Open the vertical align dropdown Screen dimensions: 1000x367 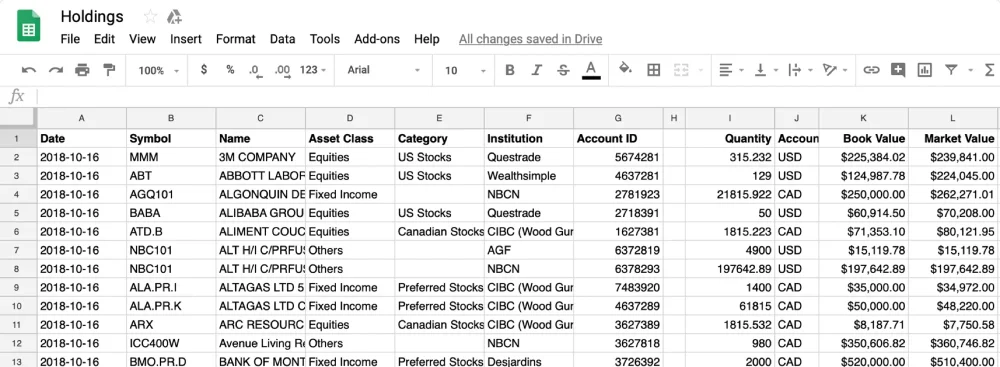[x=766, y=70]
